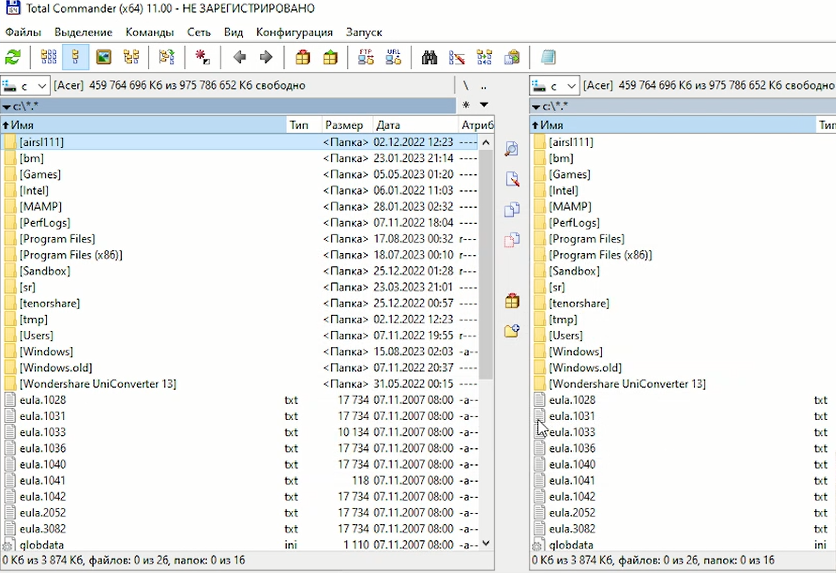
Task: Open the Конфигурация menu
Action: [x=294, y=32]
